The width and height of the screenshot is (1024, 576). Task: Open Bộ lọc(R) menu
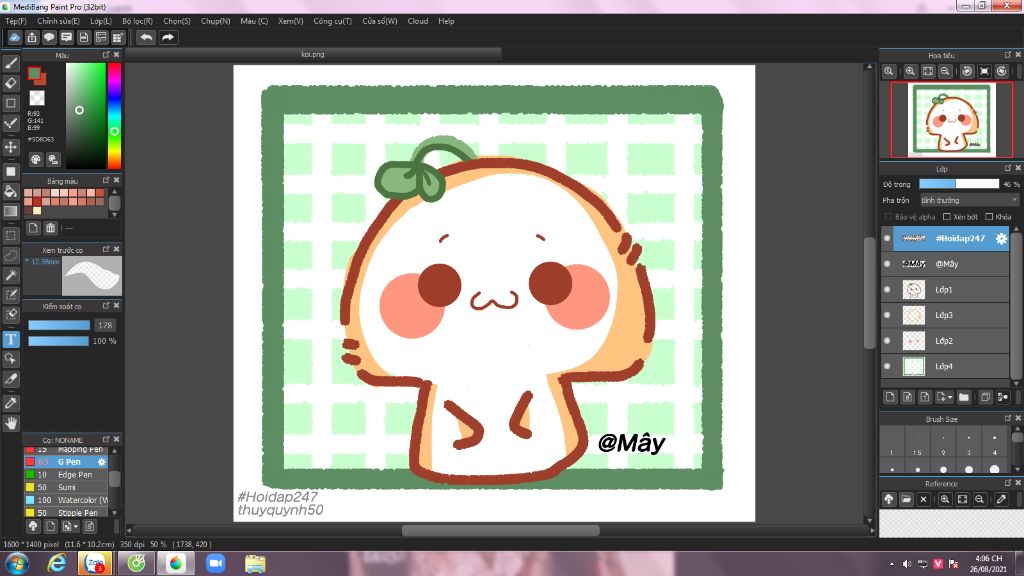137,21
